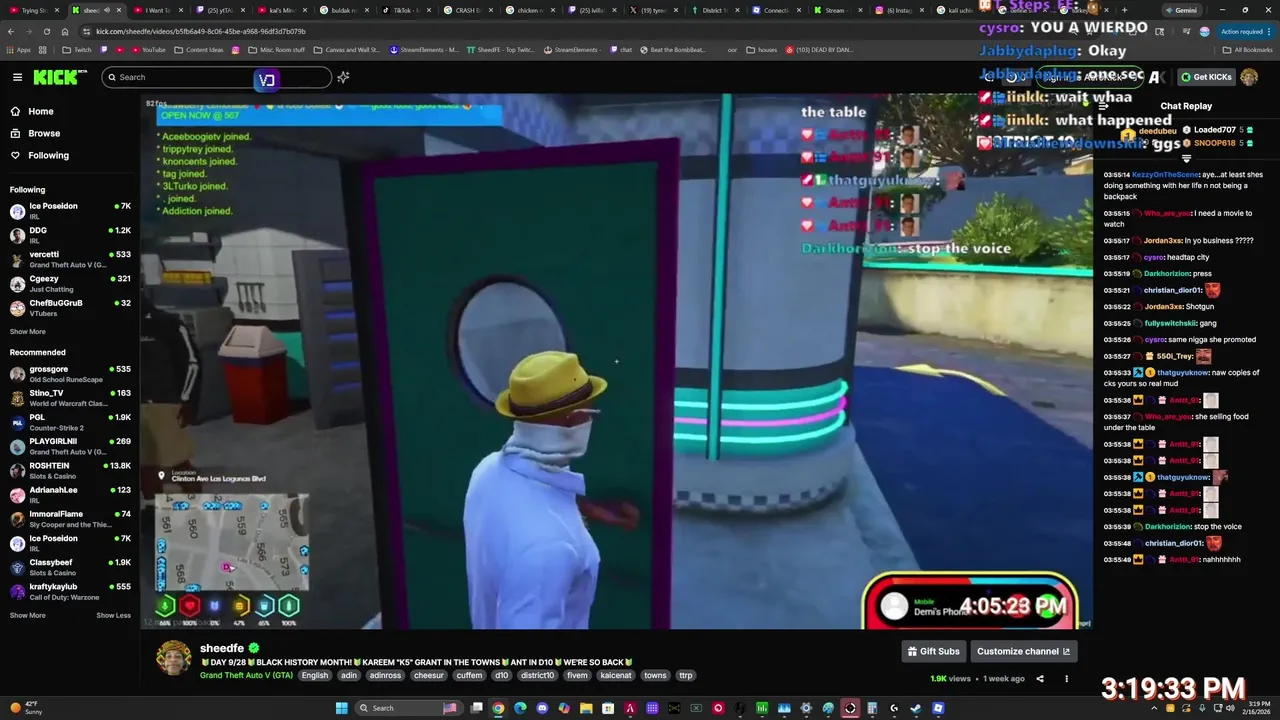Click the Kick search field
The width and height of the screenshot is (1280, 720).
coord(216,77)
